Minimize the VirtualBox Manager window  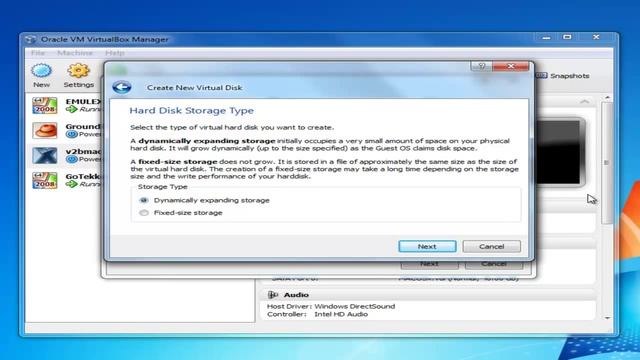coord(547,37)
